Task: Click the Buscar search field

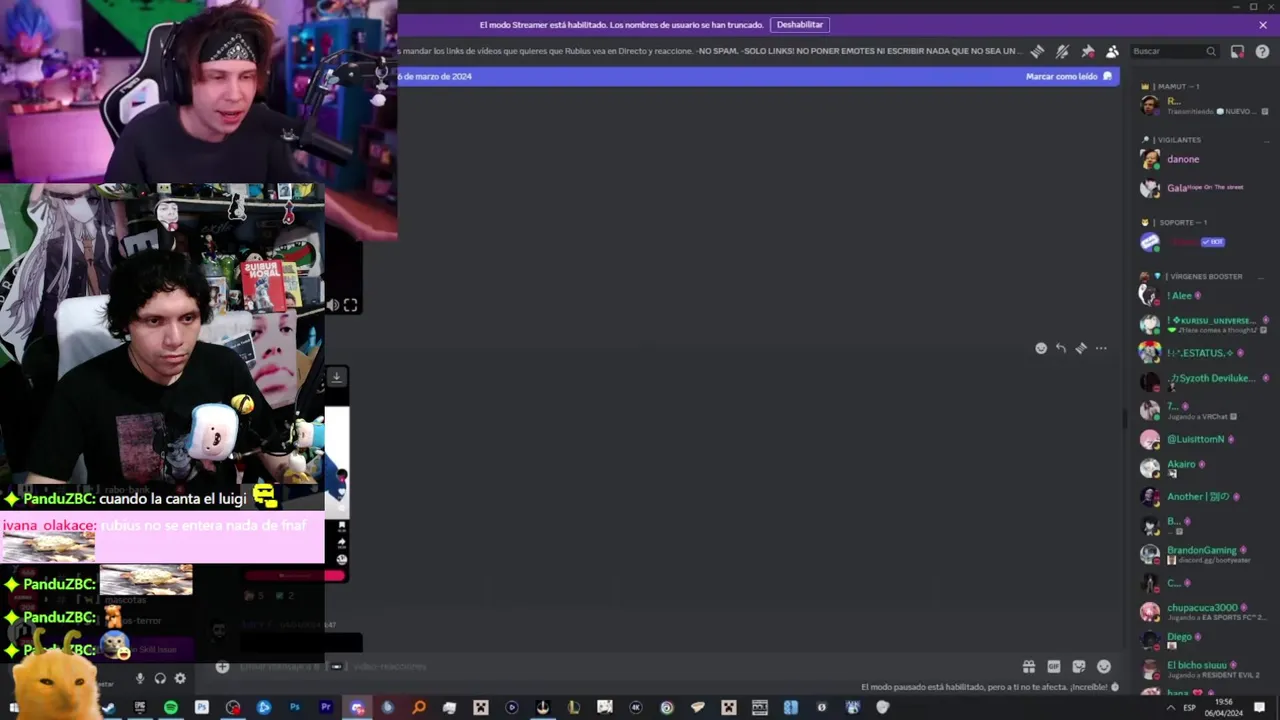Action: click(1174, 51)
